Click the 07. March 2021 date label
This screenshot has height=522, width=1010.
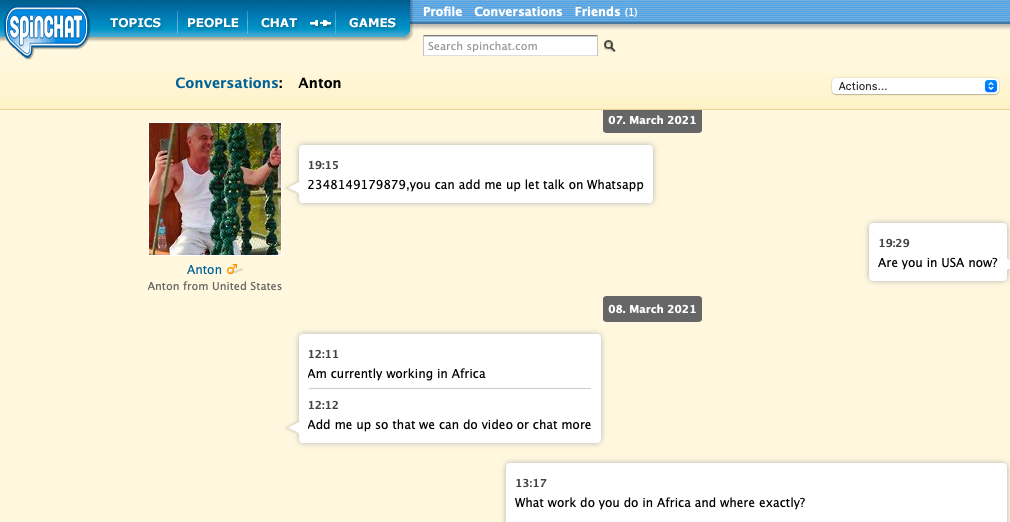652,121
